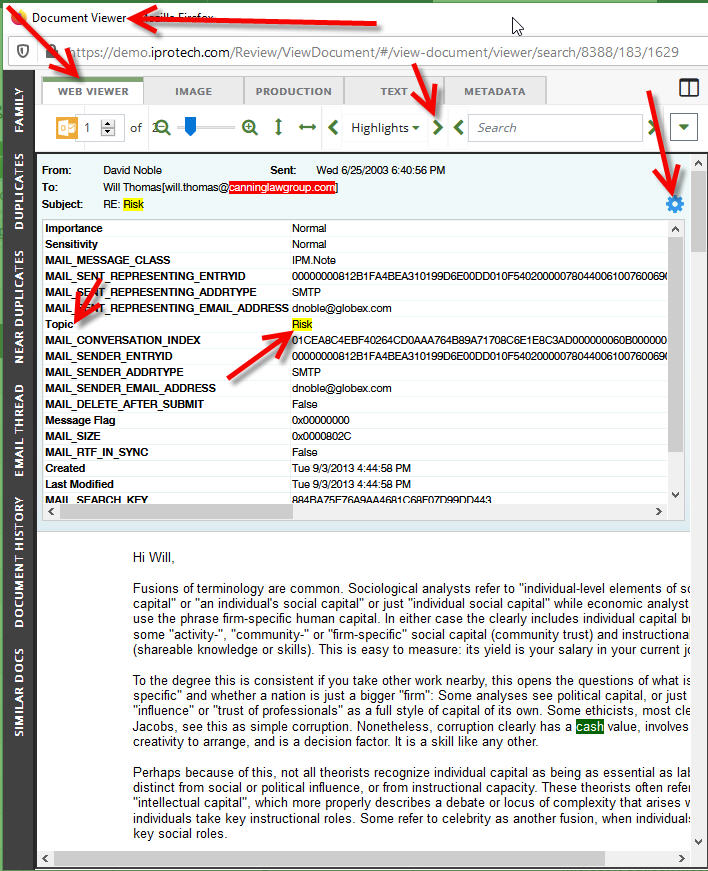The image size is (708, 871).
Task: Click the 'Message Flag' value 0x00000000
Action: (x=320, y=421)
